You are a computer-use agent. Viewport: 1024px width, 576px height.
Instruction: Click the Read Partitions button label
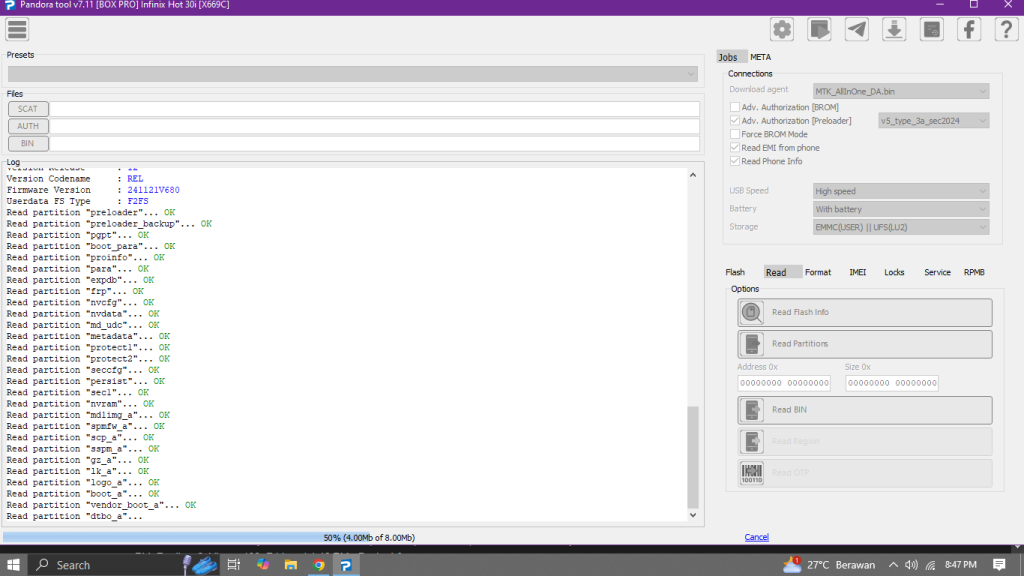click(x=800, y=344)
